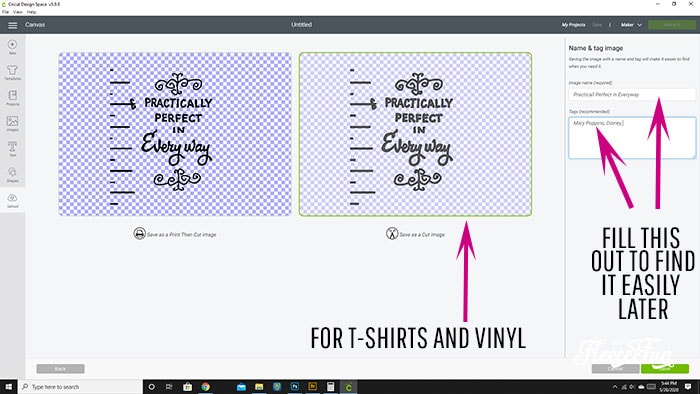Click the Image name input field

(632, 95)
